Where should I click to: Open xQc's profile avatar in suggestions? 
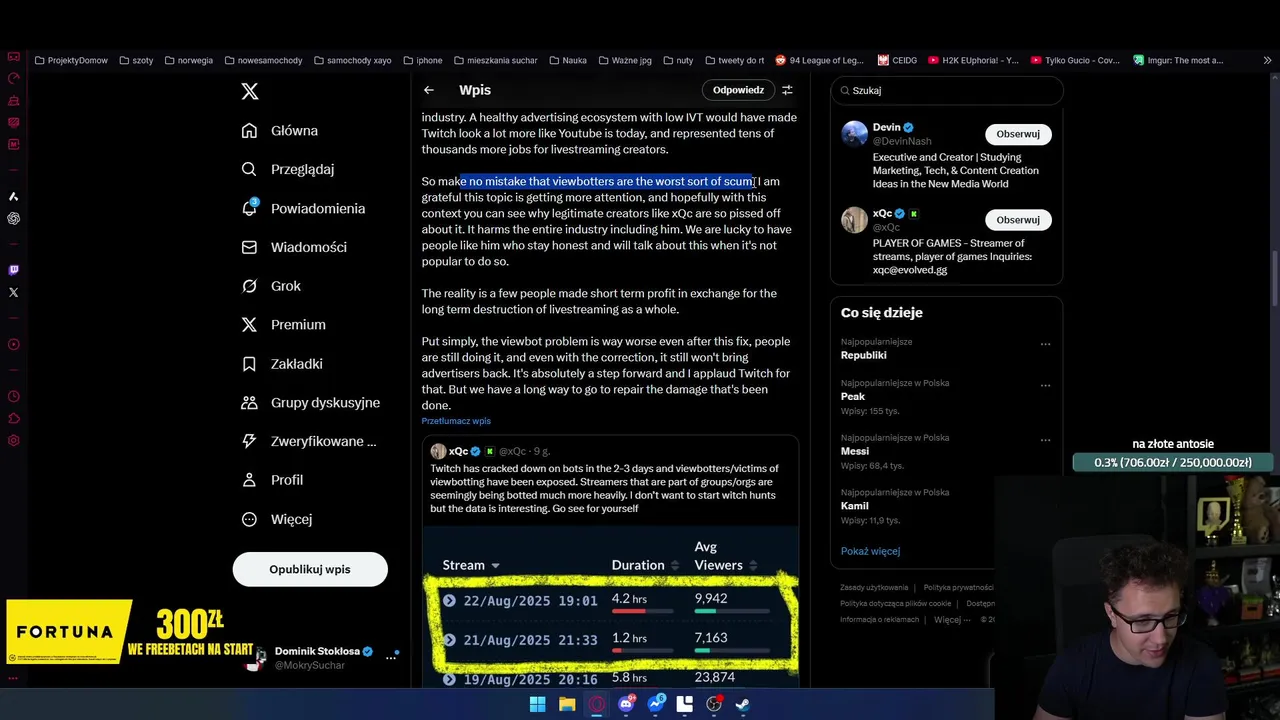pos(854,220)
